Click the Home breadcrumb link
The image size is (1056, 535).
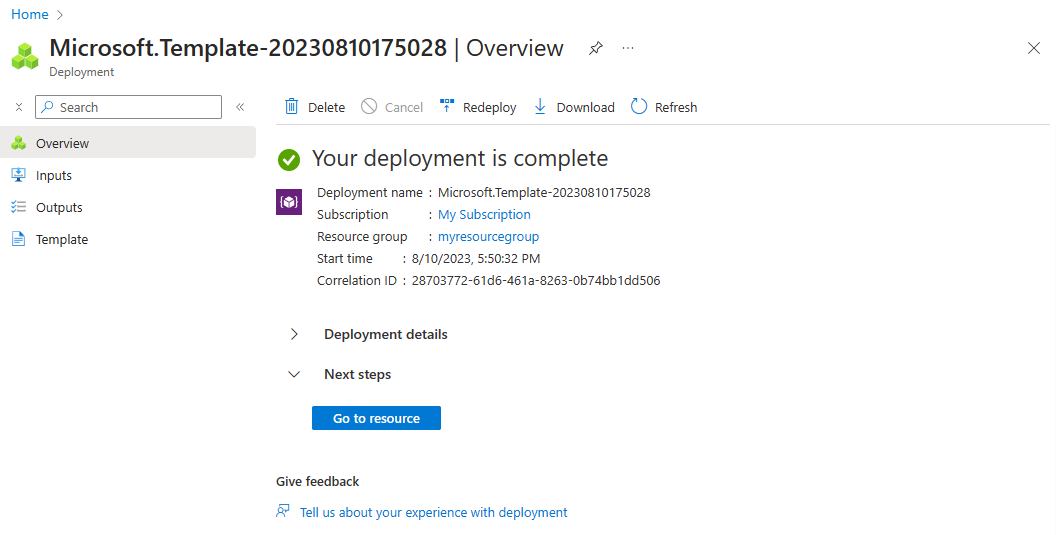(x=30, y=14)
